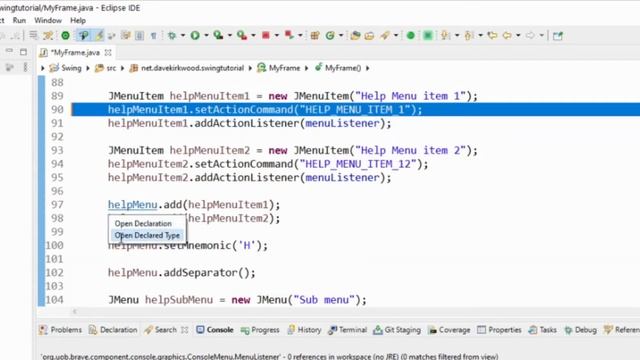Expand breadcrumb arrow after the MyFrame() constructor
The height and width of the screenshot is (360, 640).
point(367,68)
